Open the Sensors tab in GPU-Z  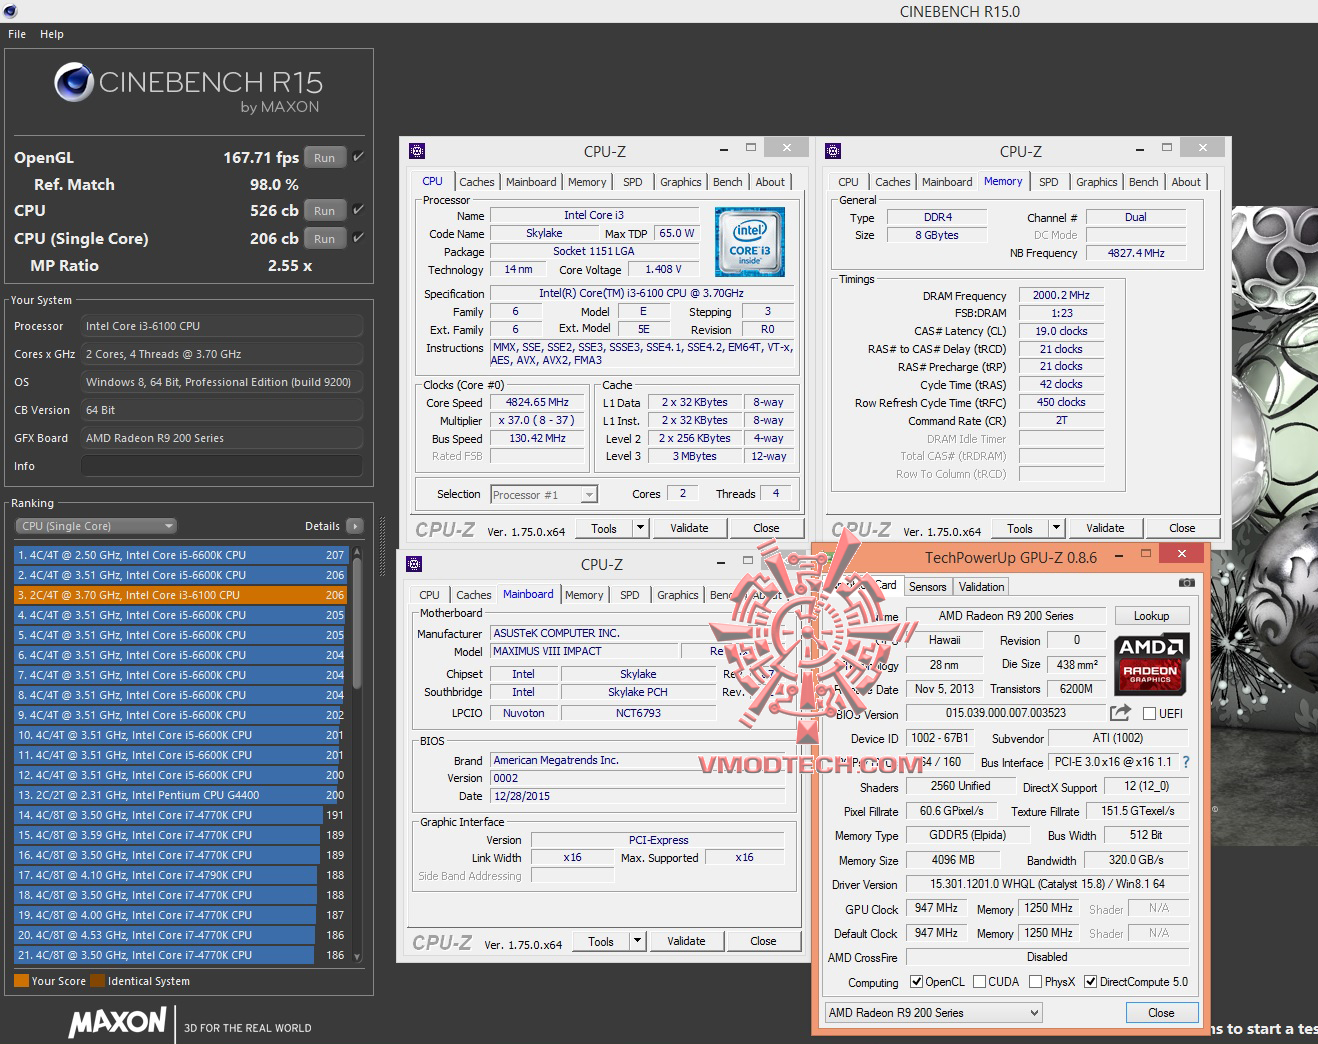(x=927, y=587)
